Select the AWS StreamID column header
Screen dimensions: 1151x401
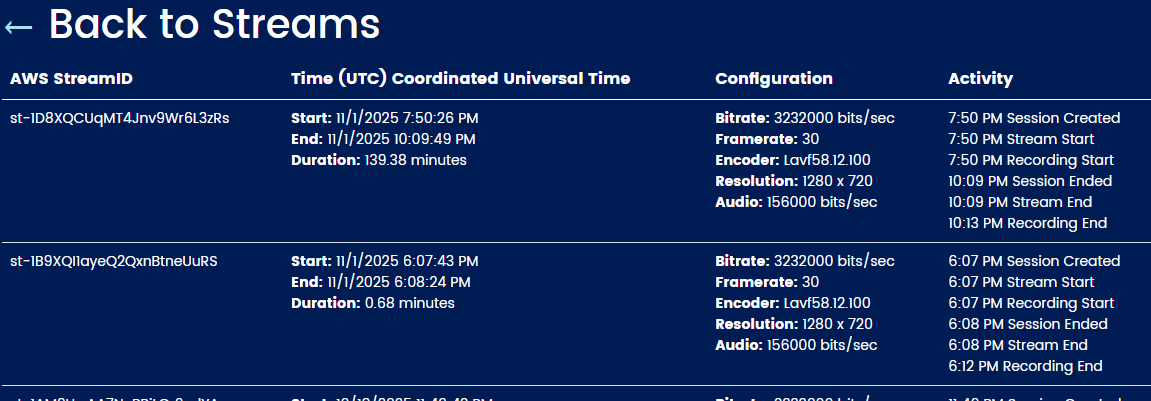71,79
